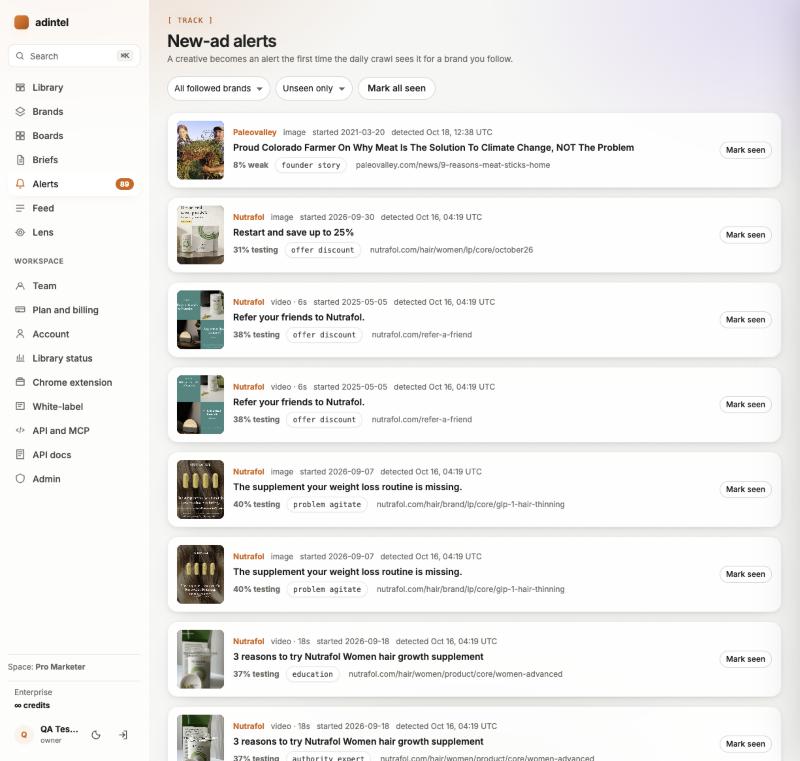800x761 pixels.
Task: Open the White-label settings page
Action: pos(74,406)
